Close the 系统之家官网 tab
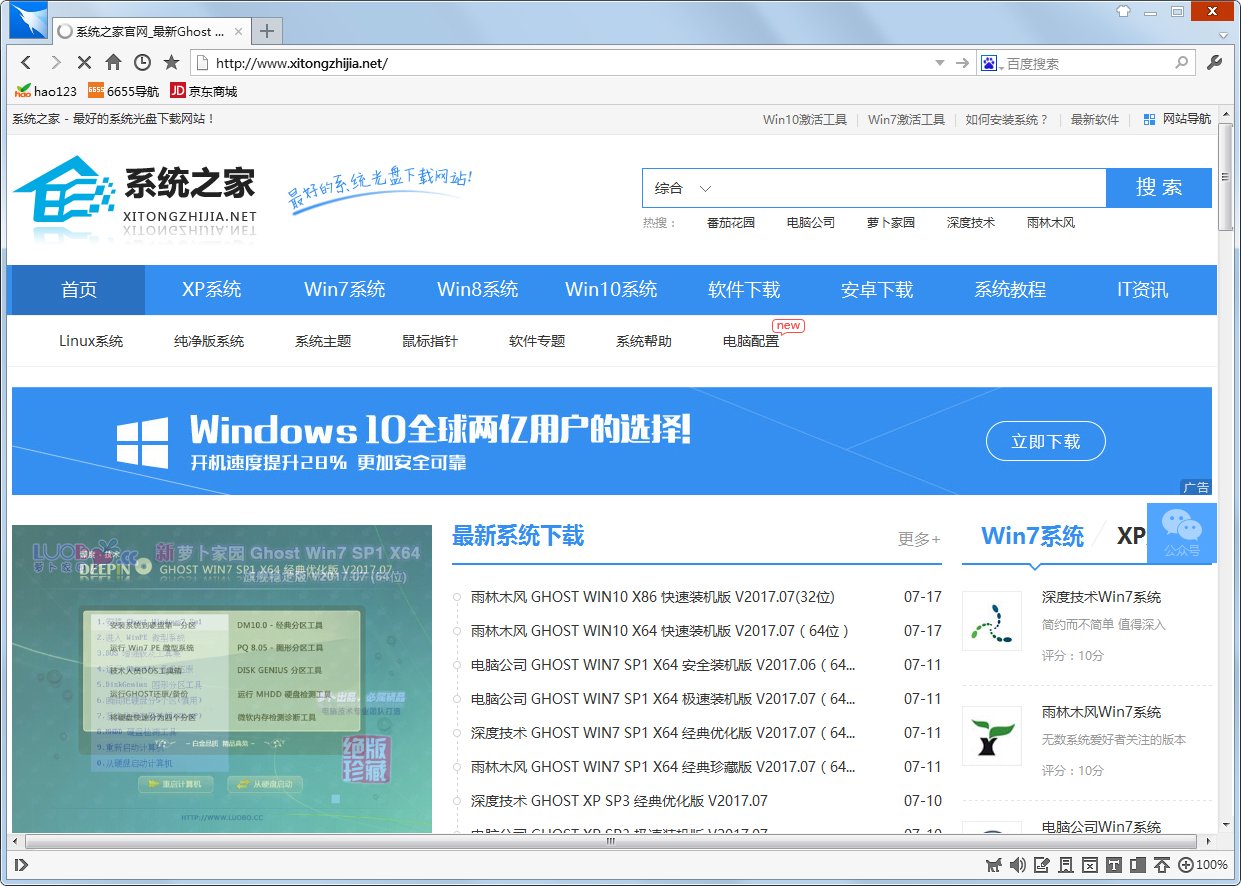 coord(237,32)
